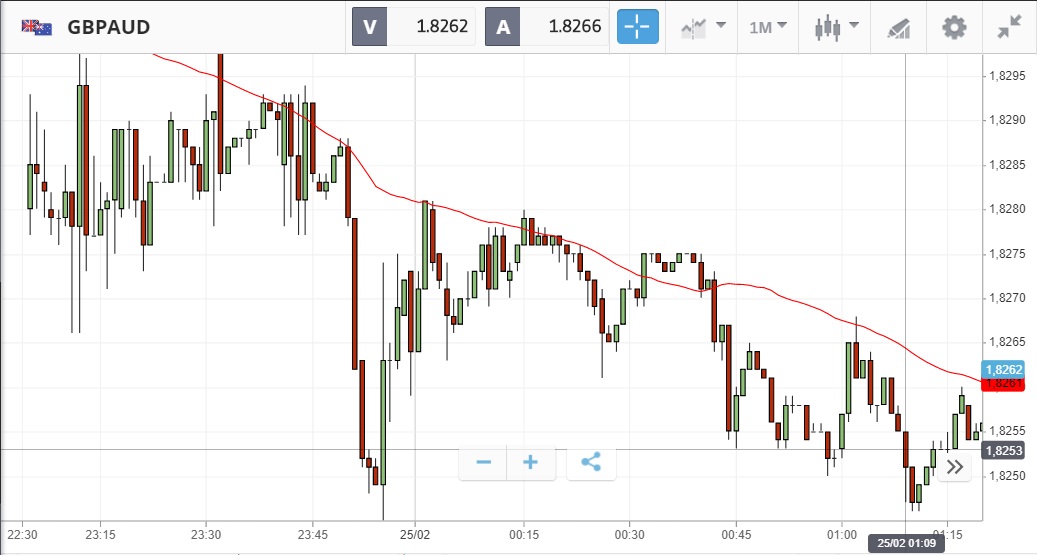Image resolution: width=1037 pixels, height=555 pixels.
Task: Click the GBPAUD symbol name
Action: 109,27
